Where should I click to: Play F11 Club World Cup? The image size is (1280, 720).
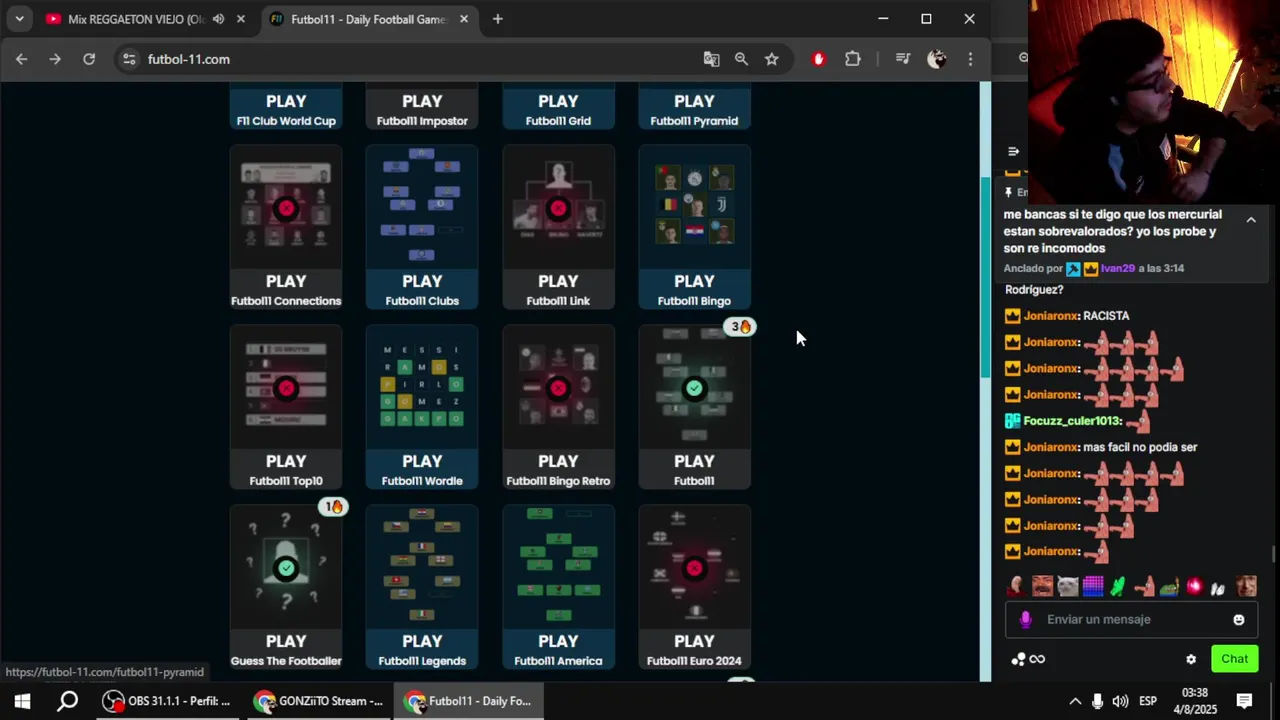(x=286, y=108)
